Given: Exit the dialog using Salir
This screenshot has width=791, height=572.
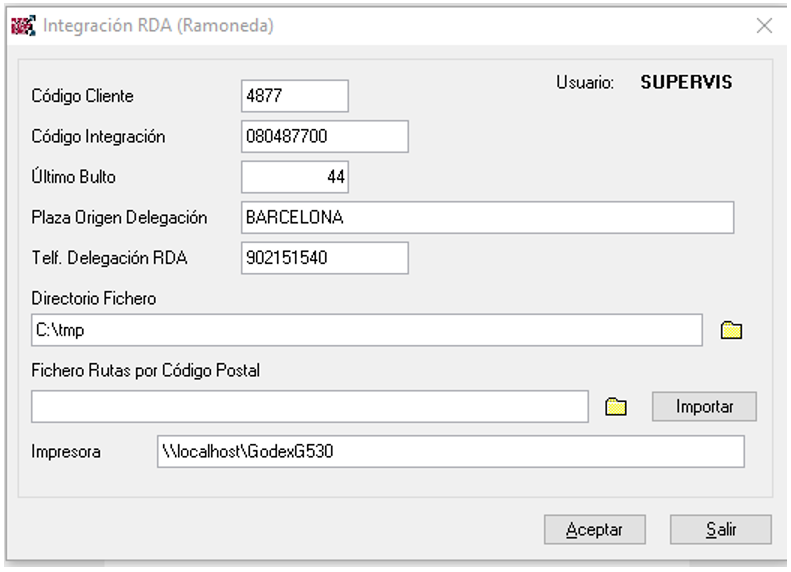Looking at the screenshot, I should tap(720, 530).
